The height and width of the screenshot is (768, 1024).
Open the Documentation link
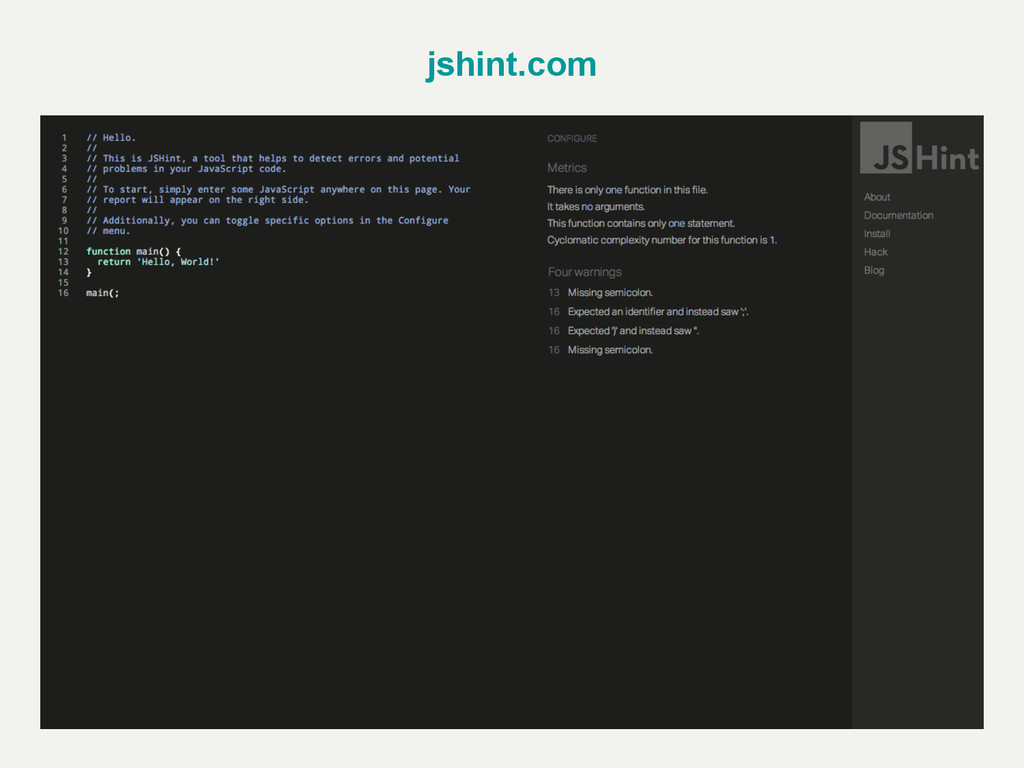[x=899, y=216]
